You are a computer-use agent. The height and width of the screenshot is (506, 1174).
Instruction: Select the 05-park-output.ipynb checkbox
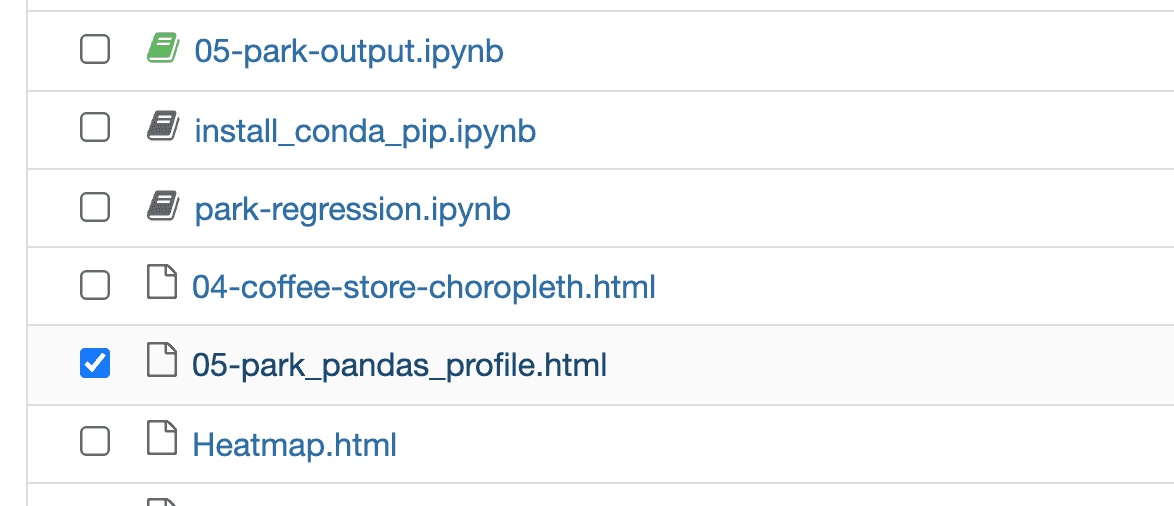tap(95, 48)
